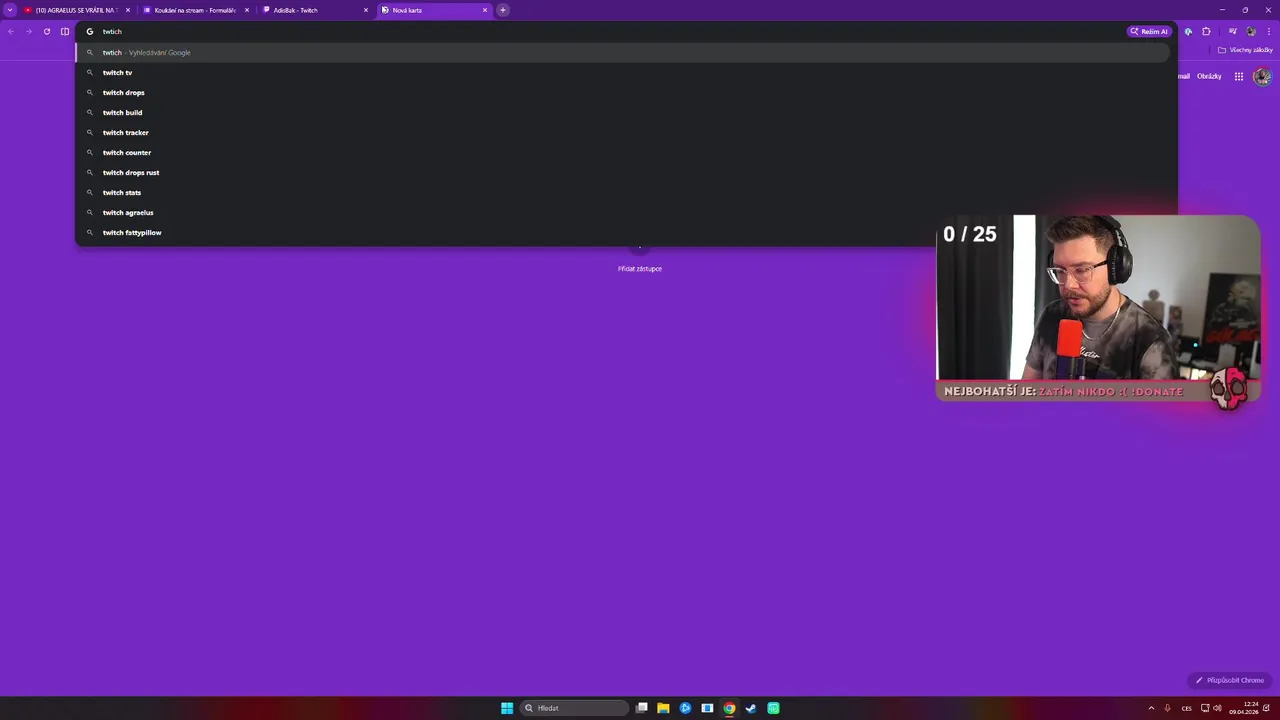The height and width of the screenshot is (720, 1280).
Task: Open Chrome from the taskbar
Action: (729, 708)
